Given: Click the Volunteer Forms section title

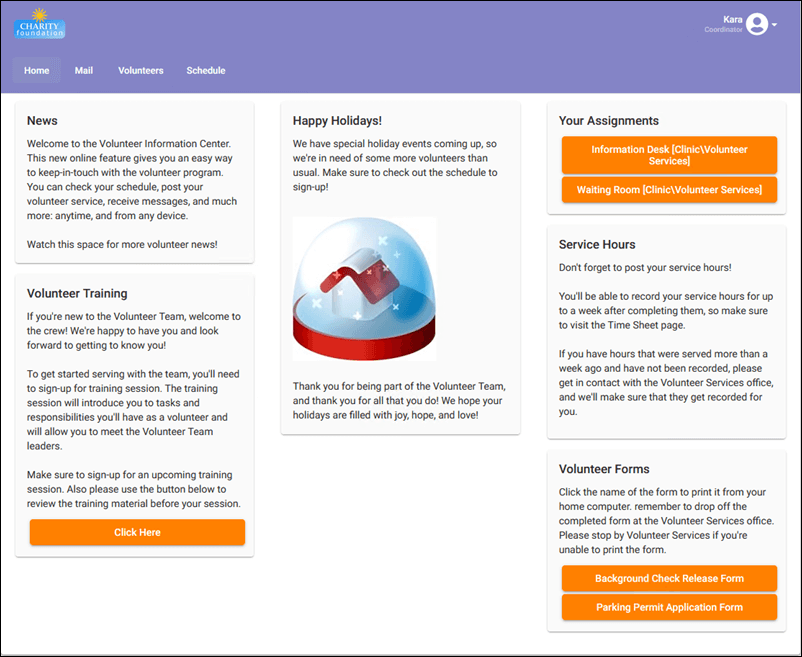Looking at the screenshot, I should click(605, 468).
